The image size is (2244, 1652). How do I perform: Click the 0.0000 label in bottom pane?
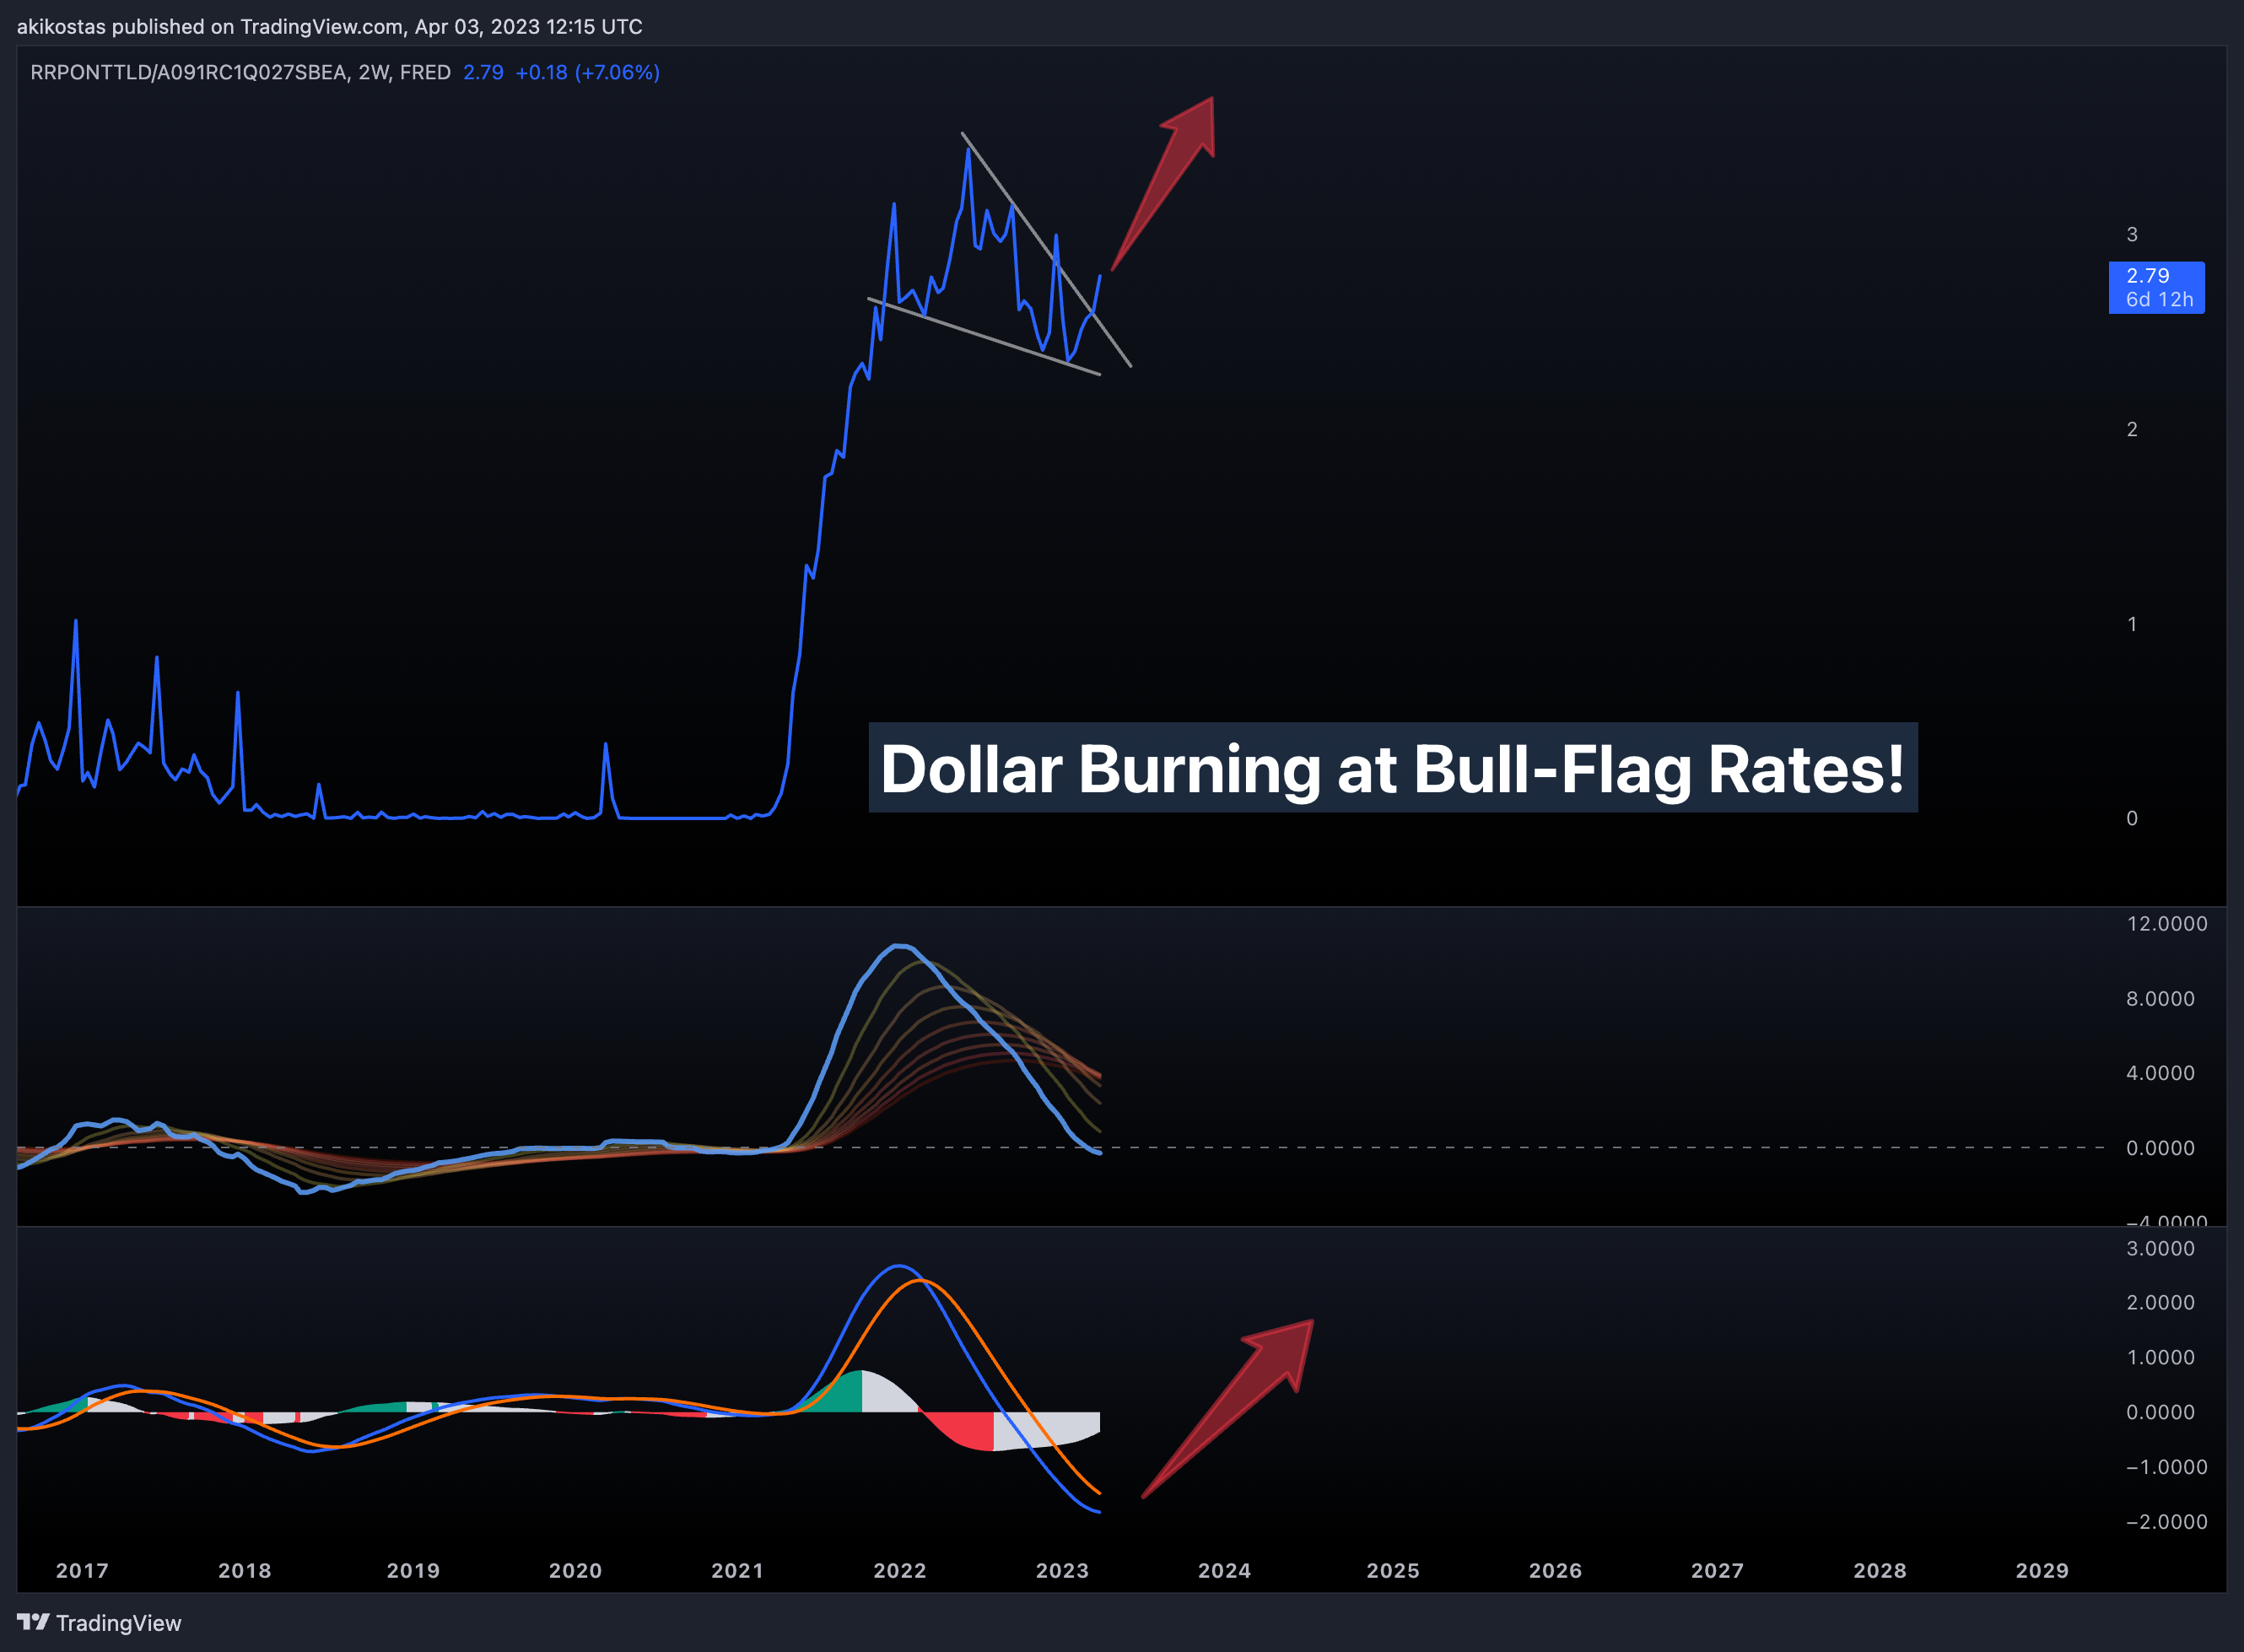coord(2160,1412)
